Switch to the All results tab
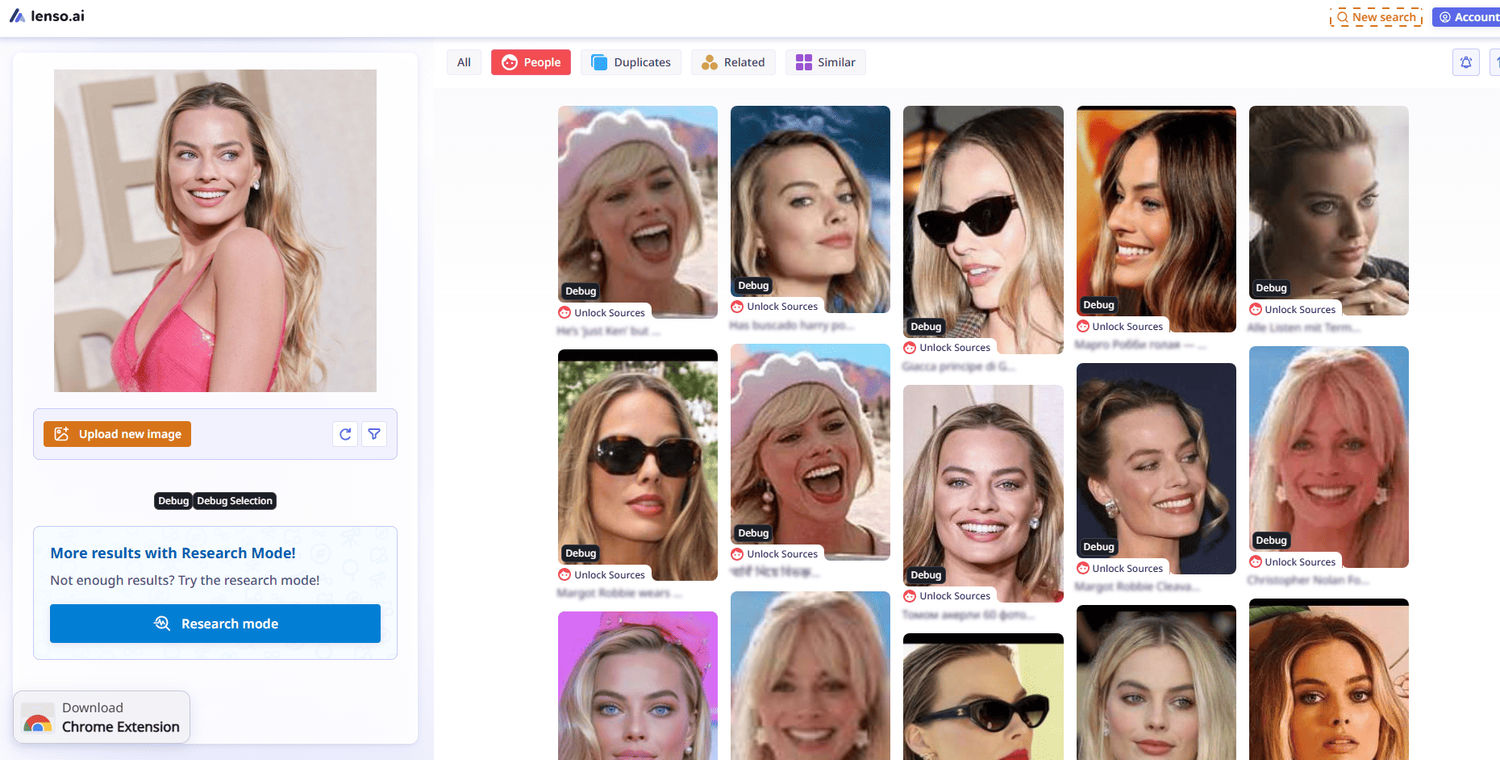The width and height of the screenshot is (1500, 760). click(463, 61)
